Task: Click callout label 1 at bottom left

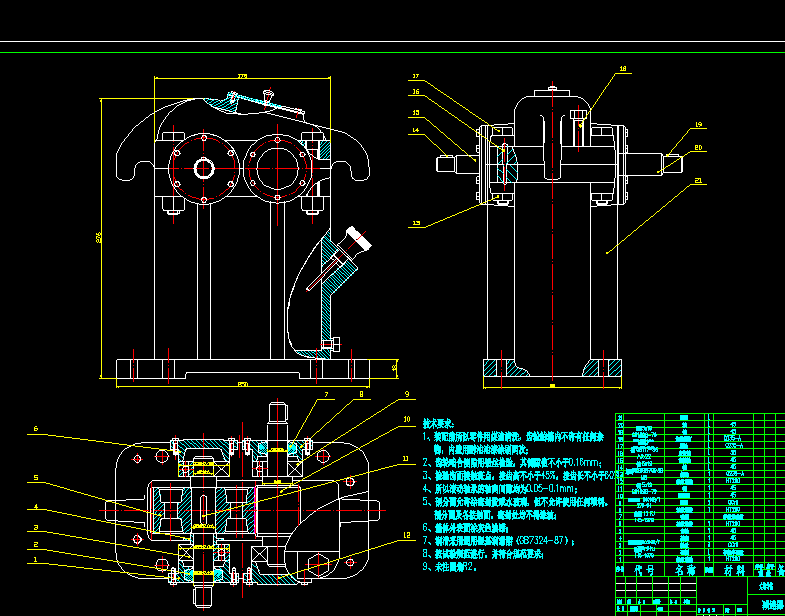Action: (35, 559)
